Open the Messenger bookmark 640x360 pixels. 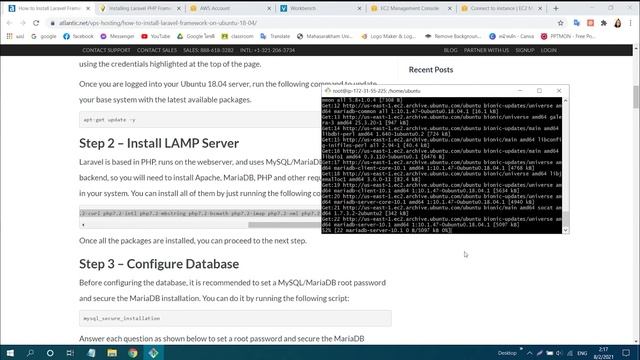click(117, 36)
